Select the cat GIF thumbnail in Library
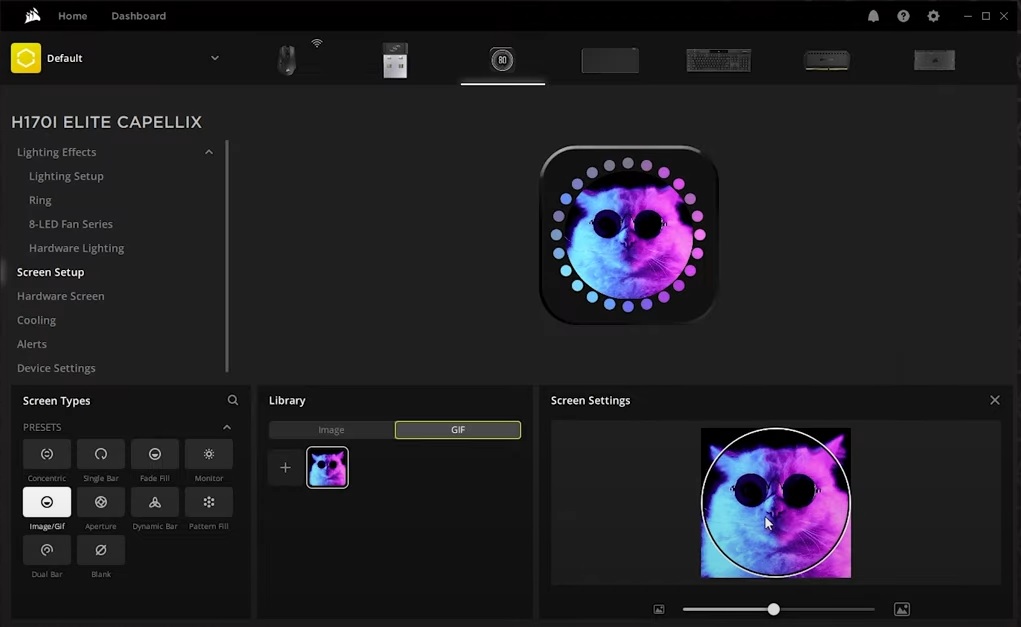 coord(328,467)
